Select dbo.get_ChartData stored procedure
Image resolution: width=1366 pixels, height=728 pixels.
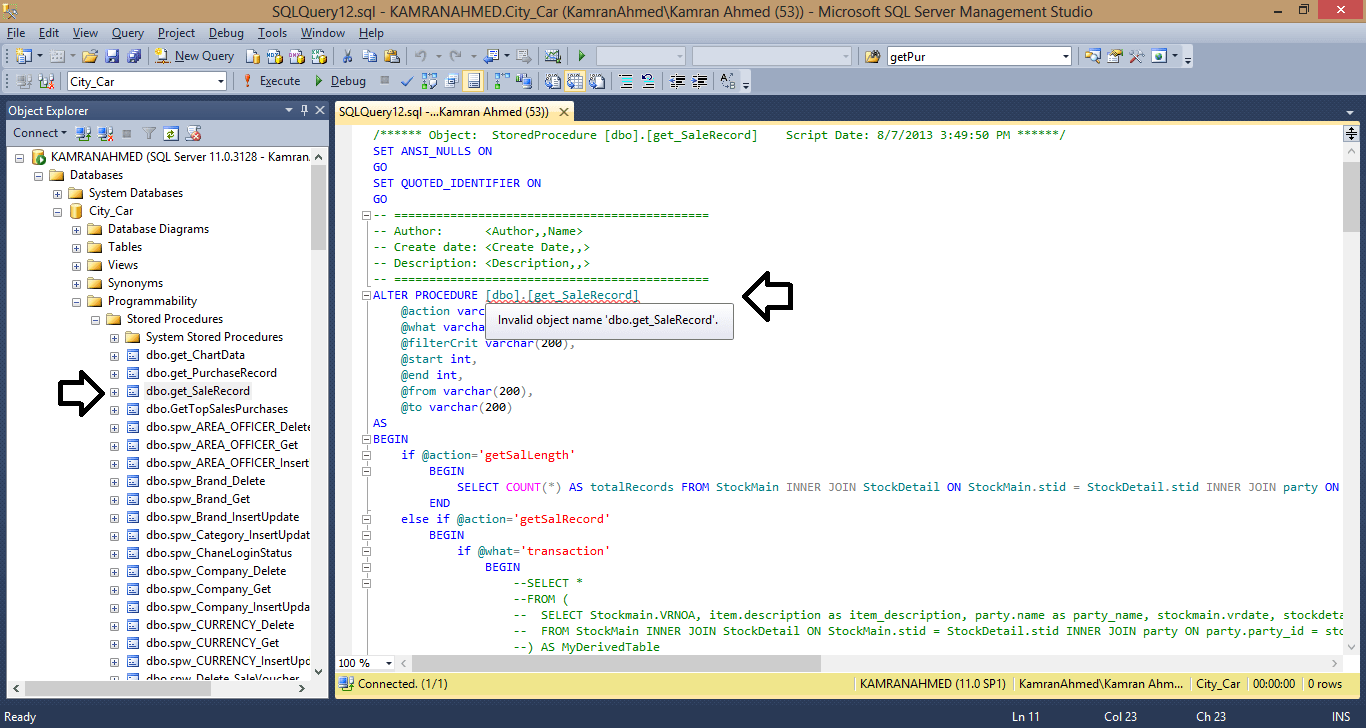pyautogui.click(x=195, y=355)
